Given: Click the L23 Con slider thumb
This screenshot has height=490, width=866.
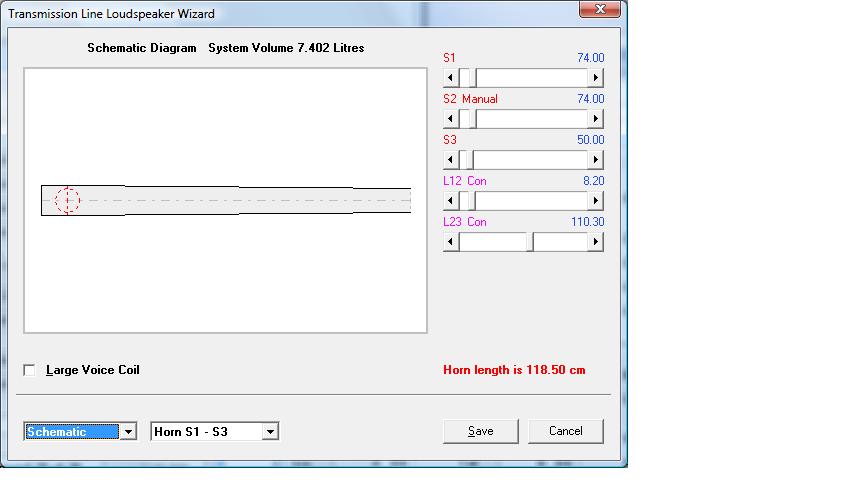Looking at the screenshot, I should click(530, 242).
